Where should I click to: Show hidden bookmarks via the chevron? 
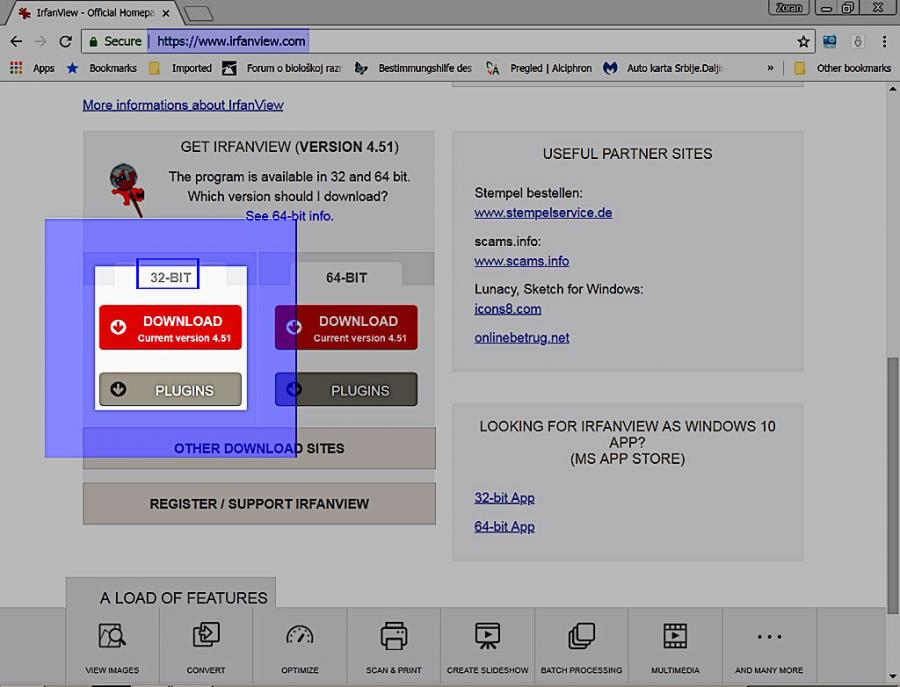[770, 68]
